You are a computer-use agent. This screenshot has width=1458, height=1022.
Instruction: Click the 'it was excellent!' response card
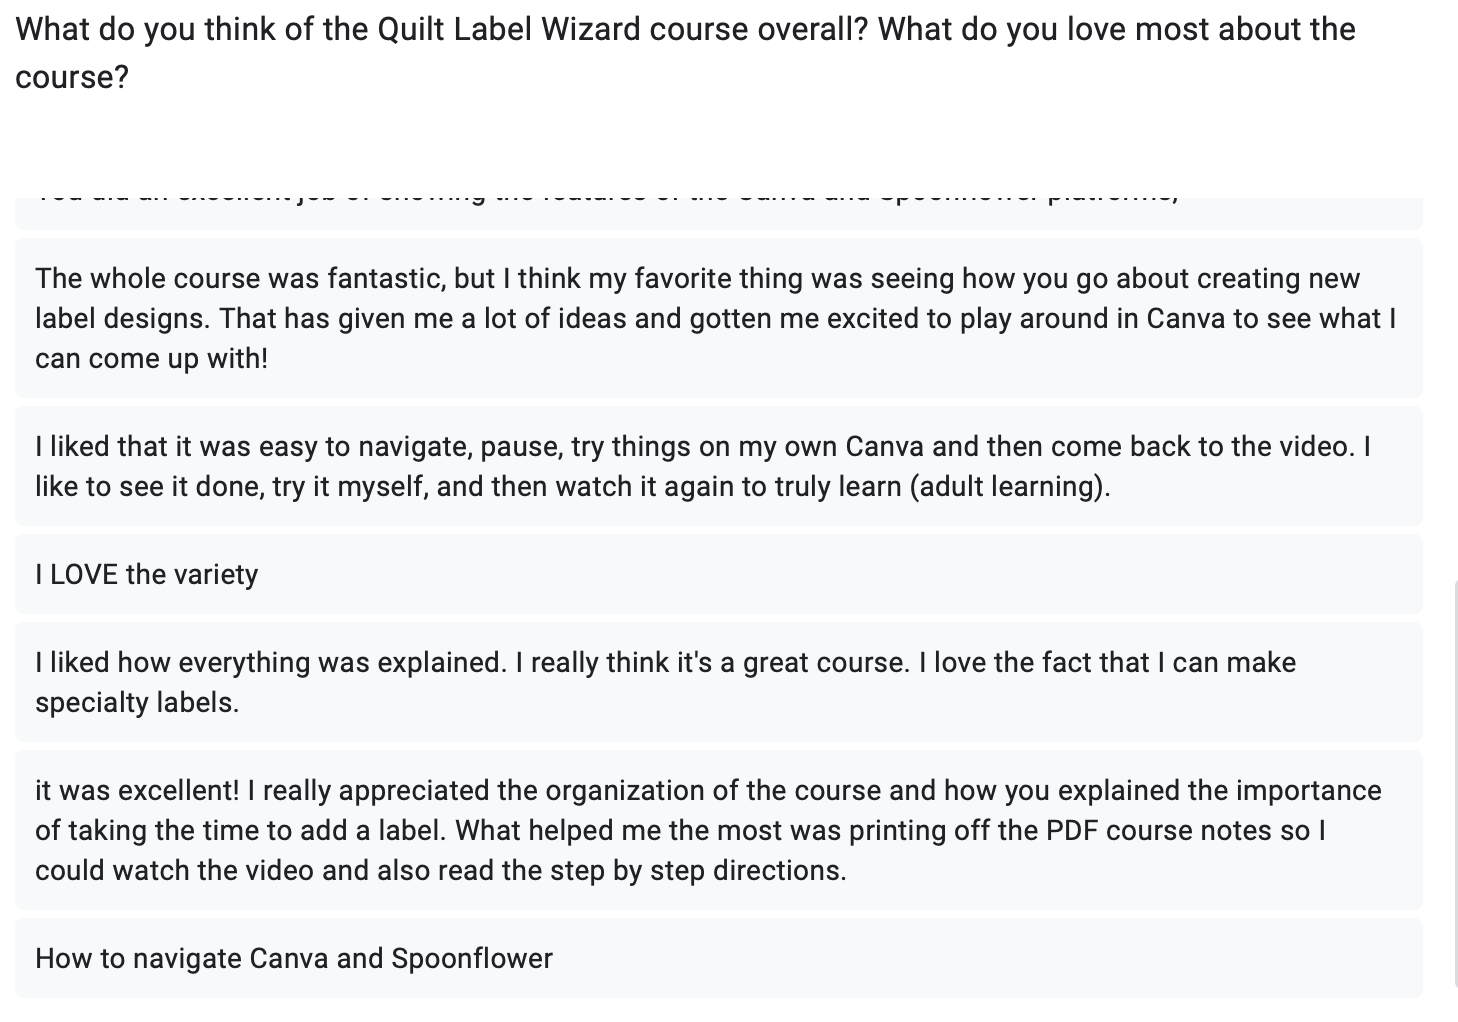click(x=718, y=830)
